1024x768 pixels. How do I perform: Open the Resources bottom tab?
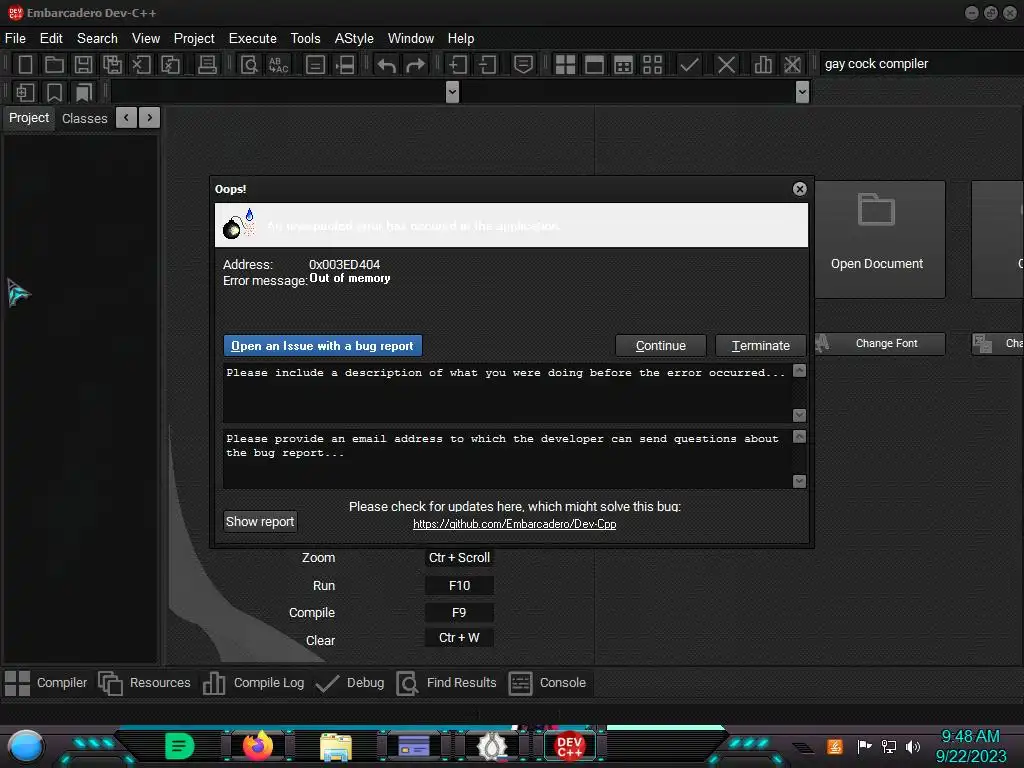[x=144, y=683]
